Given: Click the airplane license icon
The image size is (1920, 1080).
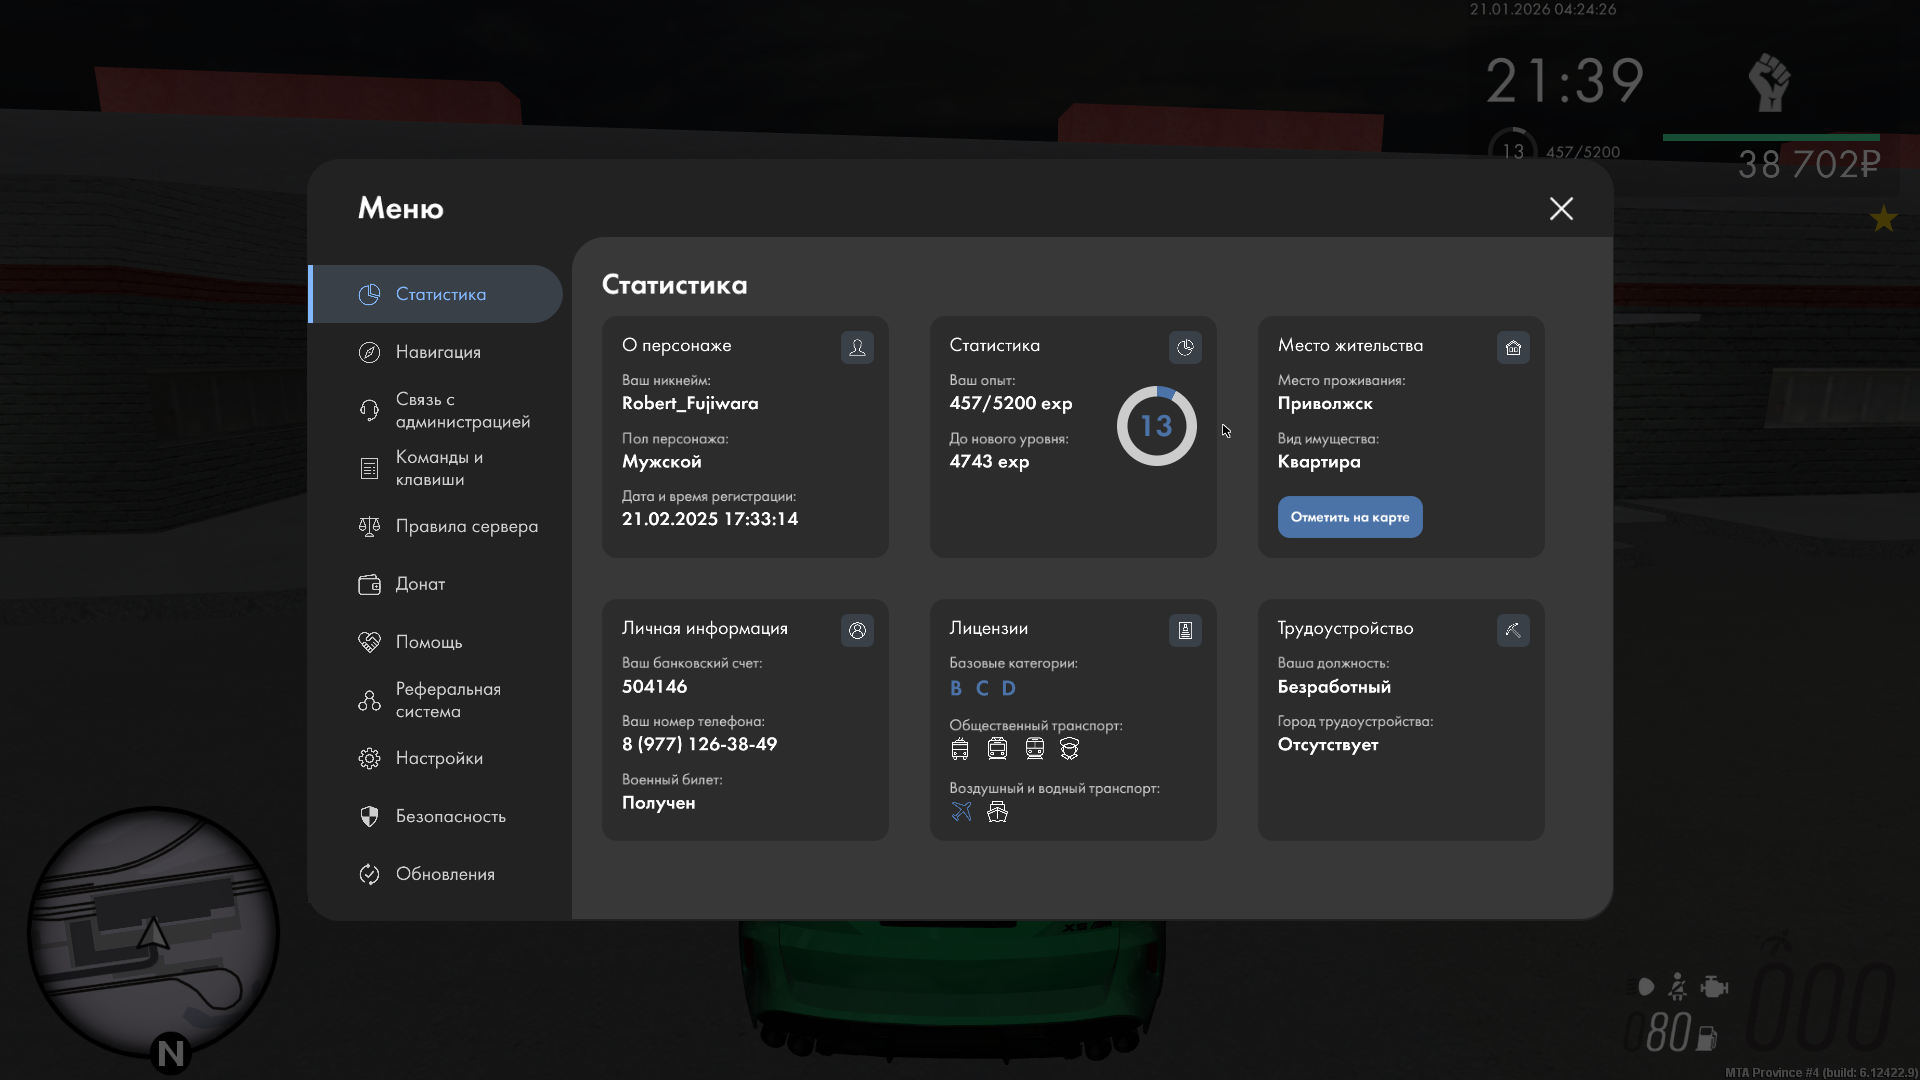Looking at the screenshot, I should click(x=961, y=812).
